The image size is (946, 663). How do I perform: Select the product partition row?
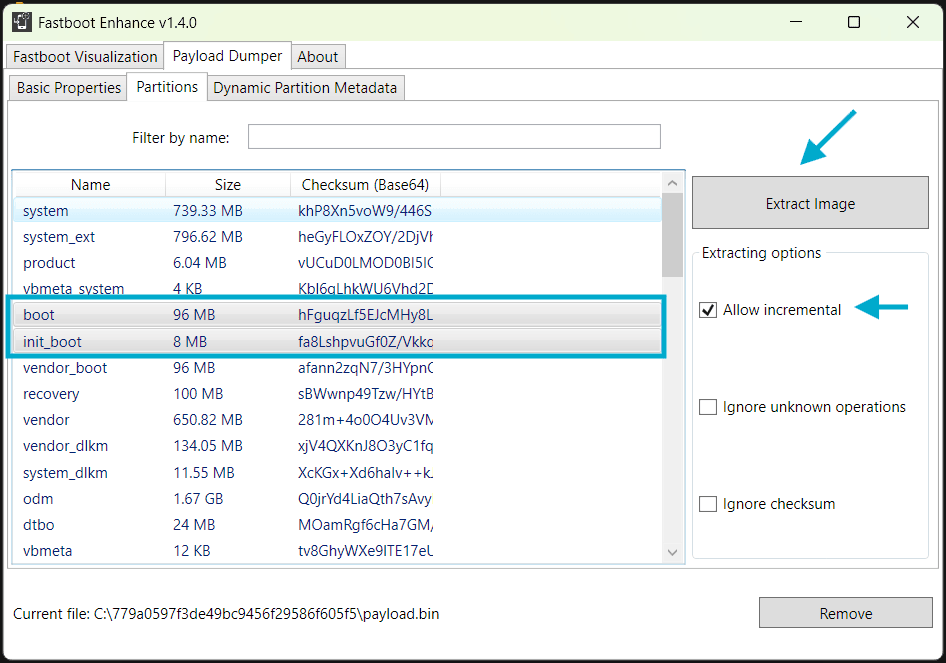click(x=338, y=262)
